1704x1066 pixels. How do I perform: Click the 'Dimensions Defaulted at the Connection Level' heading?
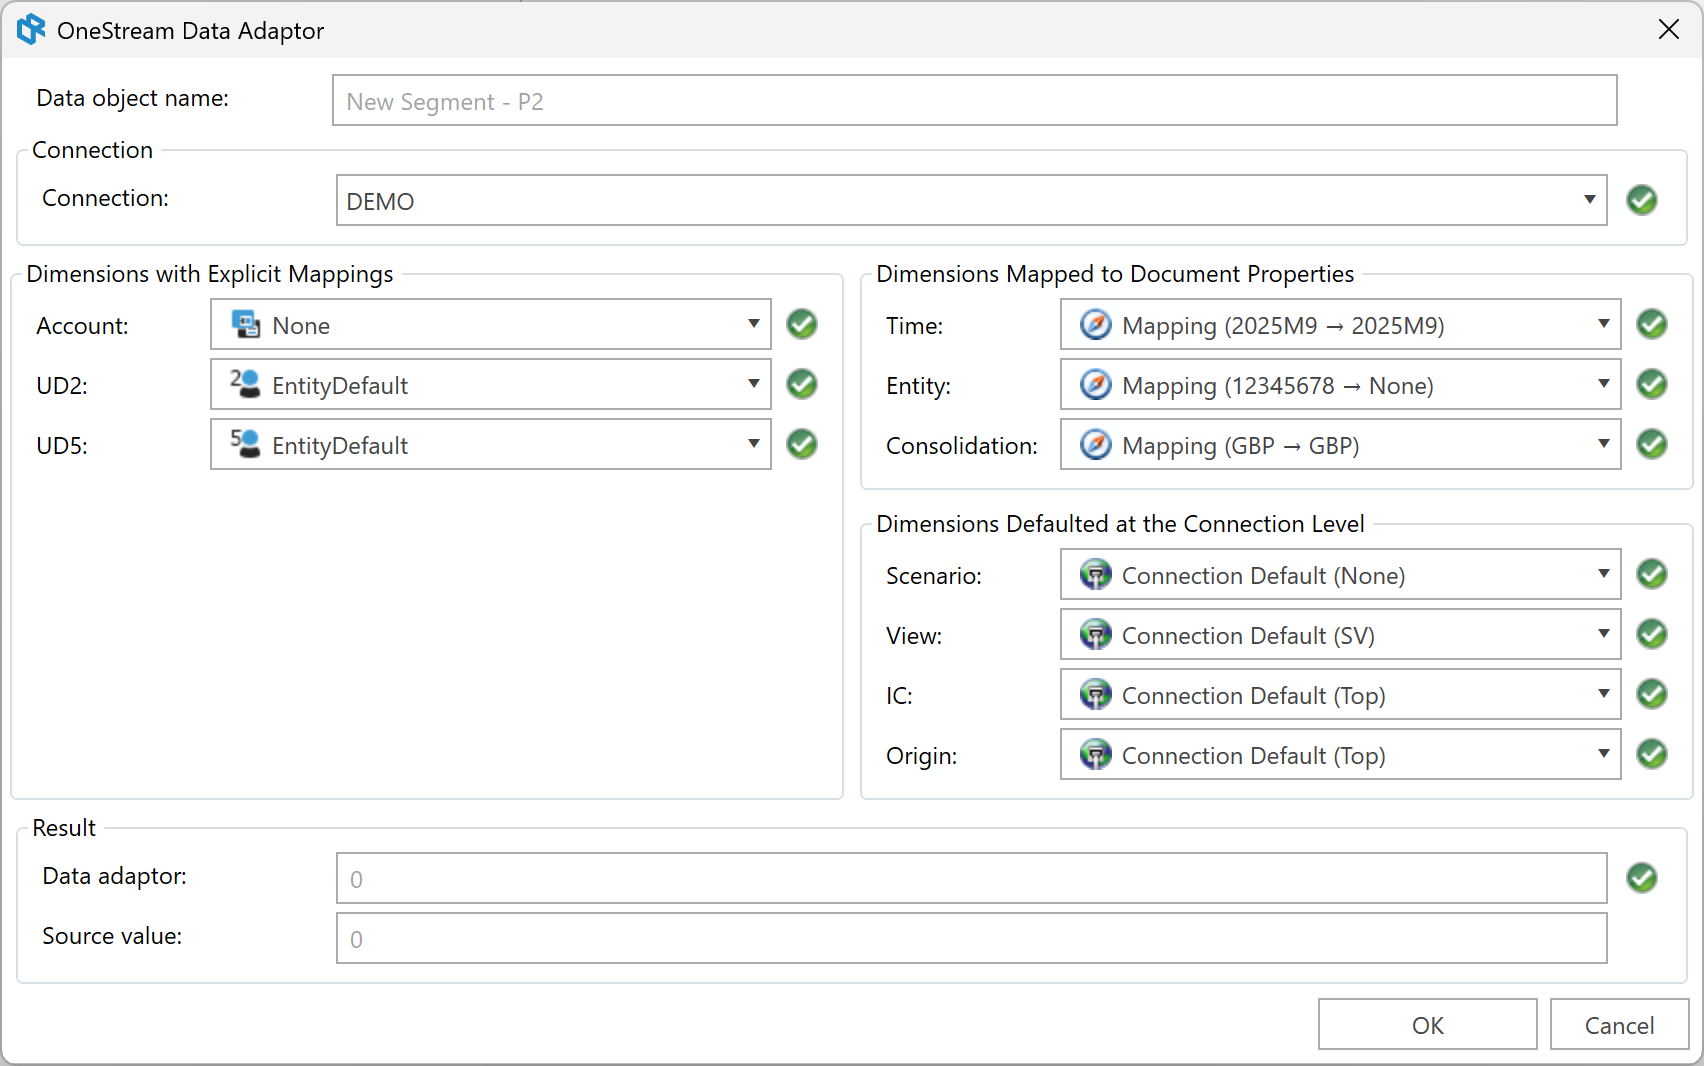(1120, 524)
